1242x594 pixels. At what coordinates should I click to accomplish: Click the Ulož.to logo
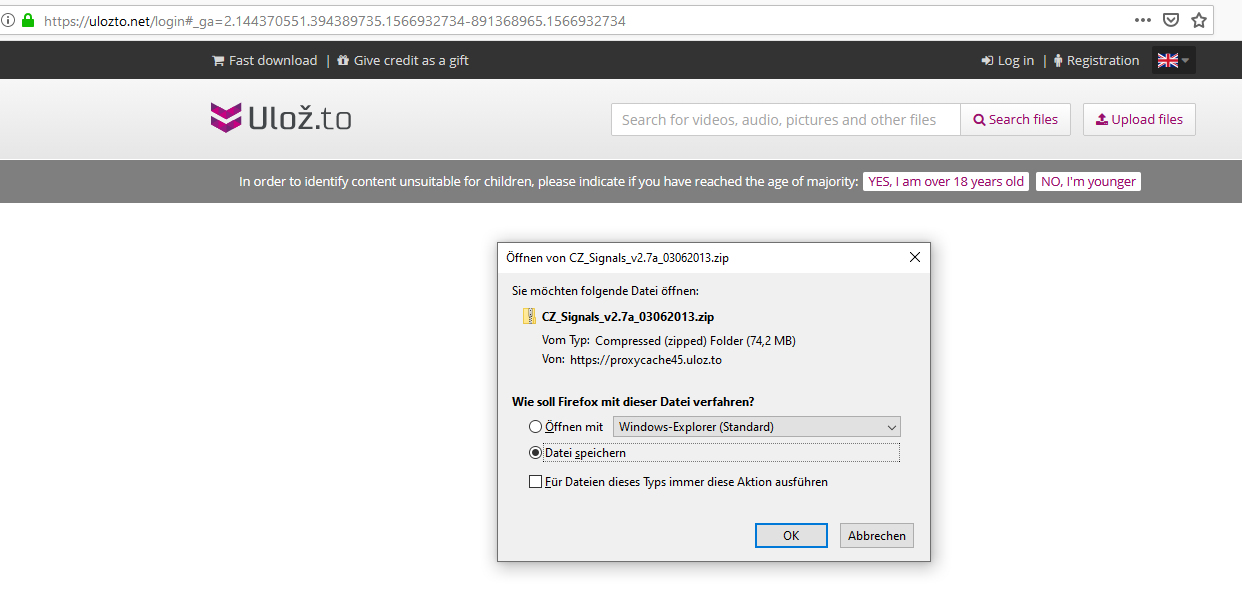(280, 118)
